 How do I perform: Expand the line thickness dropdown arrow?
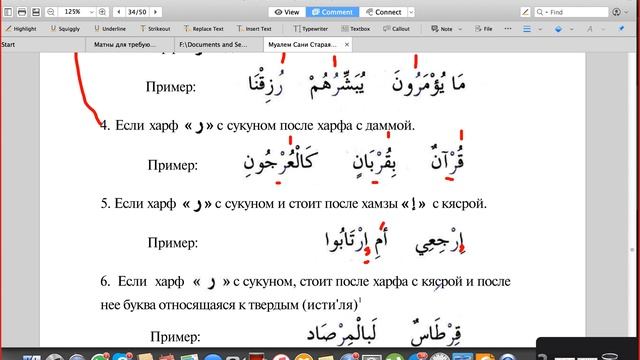[x=540, y=29]
